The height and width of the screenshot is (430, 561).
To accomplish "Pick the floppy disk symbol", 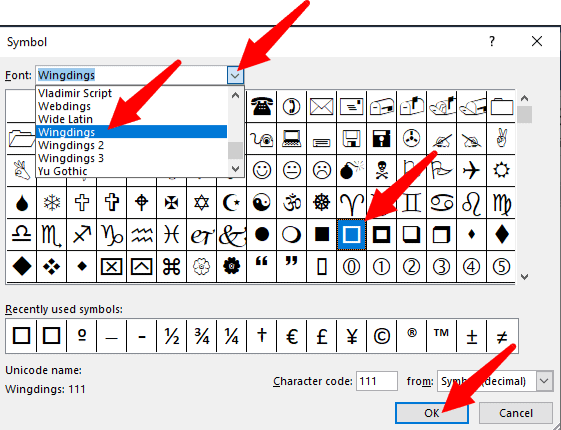I will click(x=351, y=138).
